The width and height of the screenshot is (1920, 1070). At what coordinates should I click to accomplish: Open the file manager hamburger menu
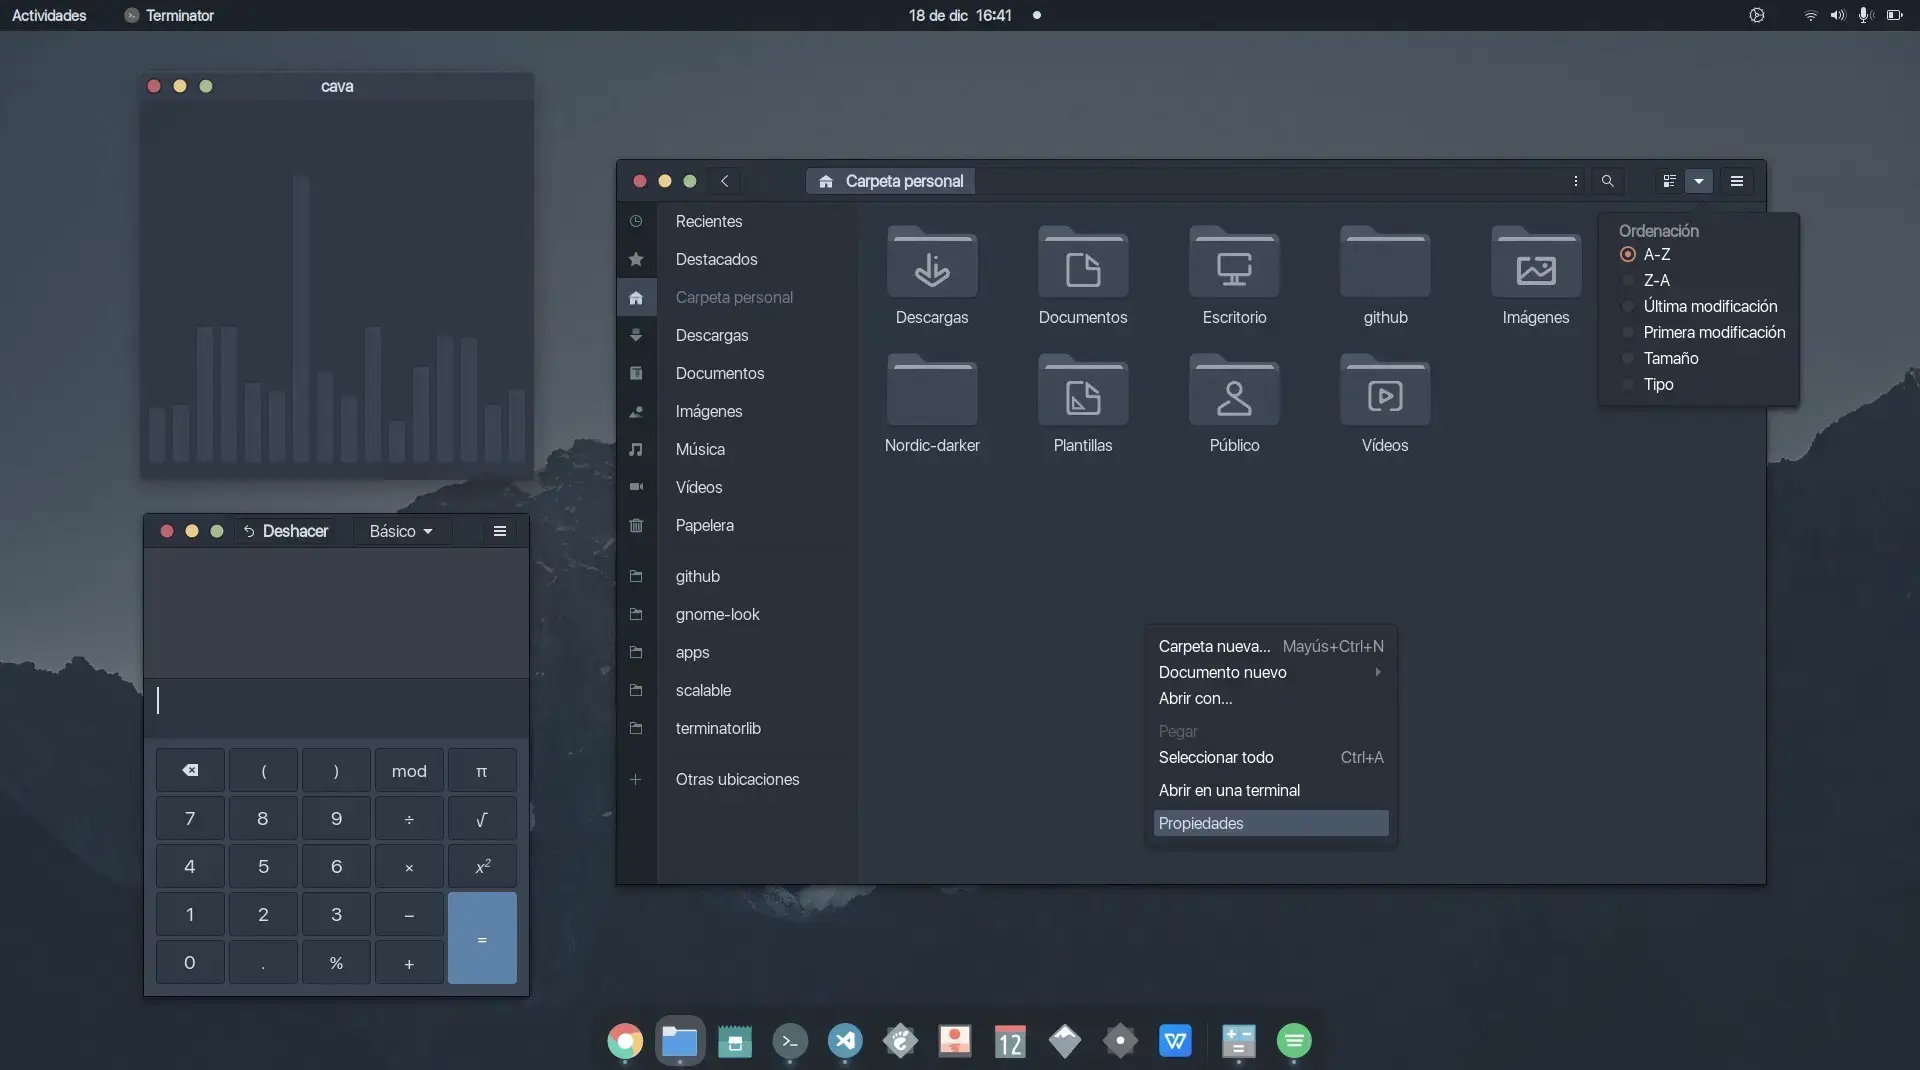coord(1736,181)
